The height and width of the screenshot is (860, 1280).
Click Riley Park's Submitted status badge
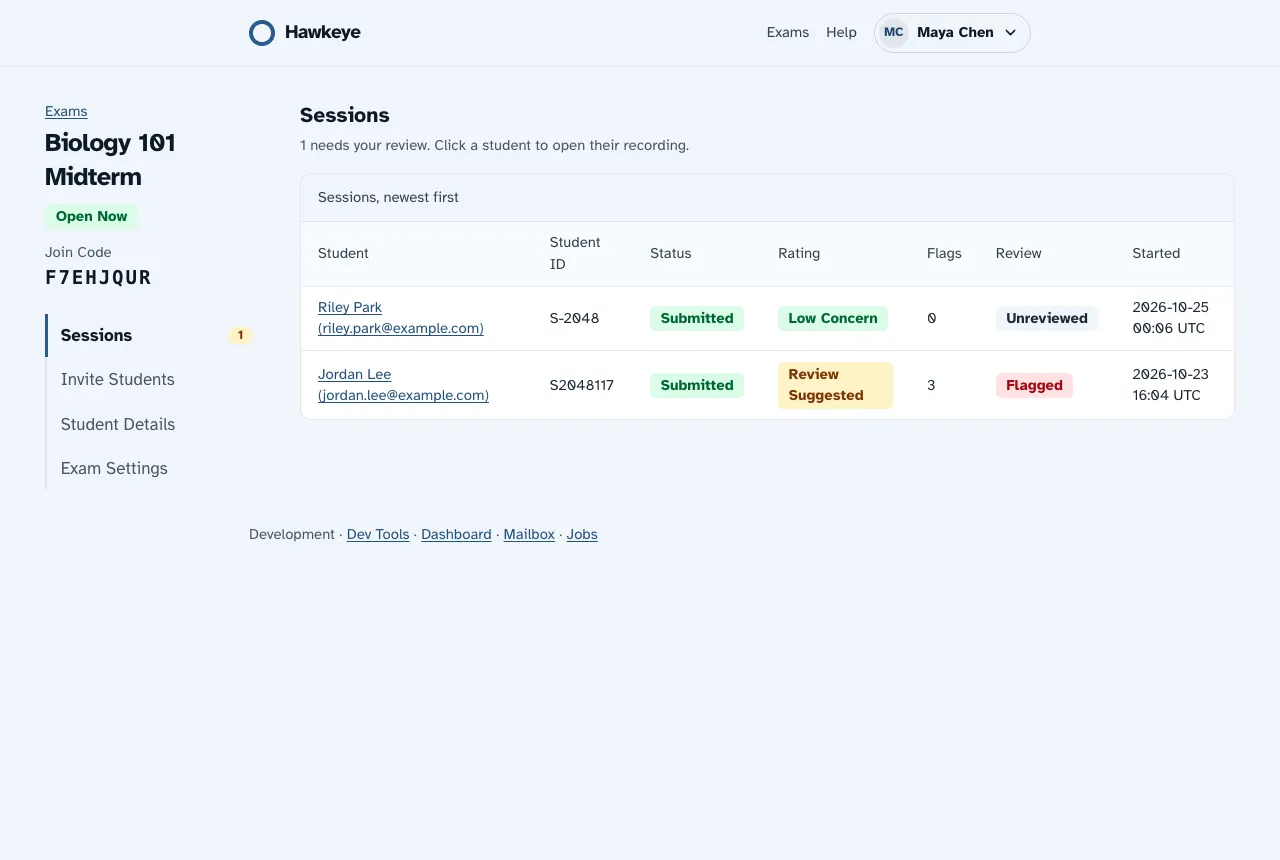click(x=697, y=318)
